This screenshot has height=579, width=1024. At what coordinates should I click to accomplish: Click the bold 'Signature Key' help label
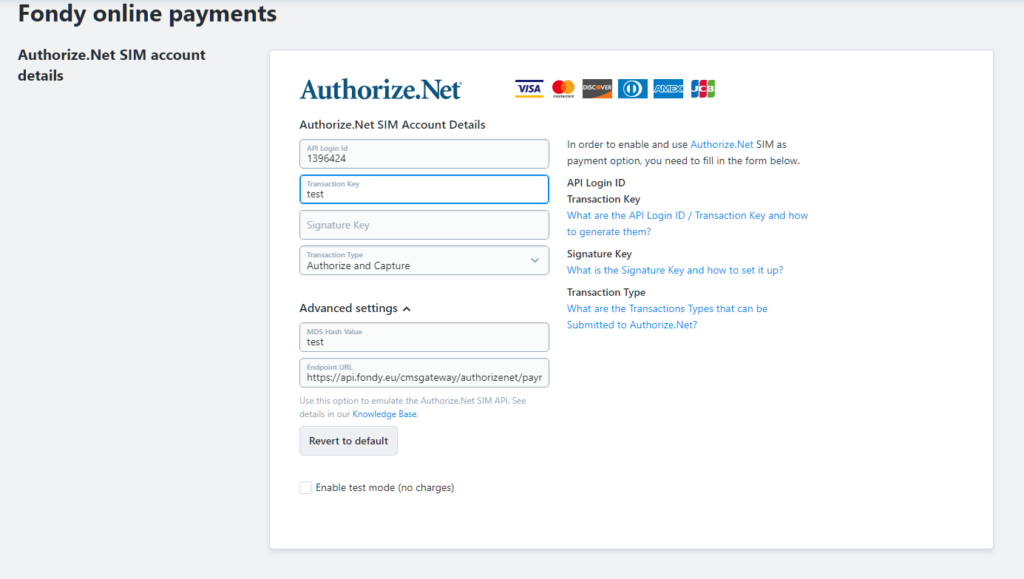pos(600,254)
